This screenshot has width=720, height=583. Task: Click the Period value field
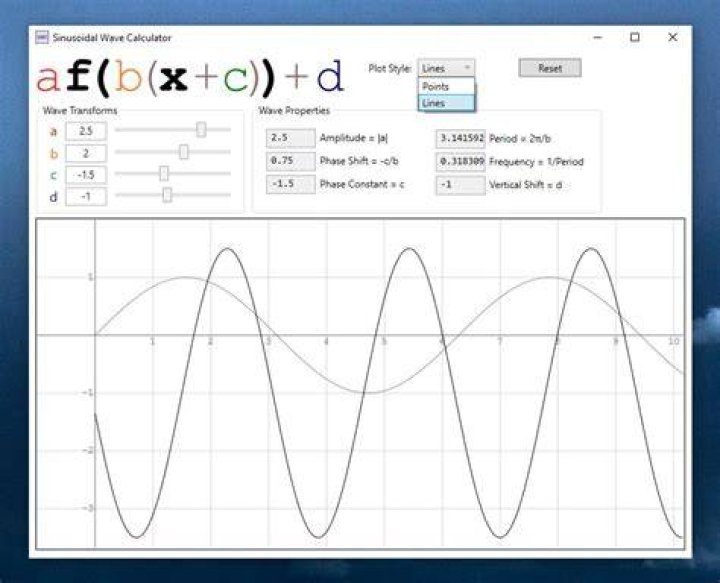tap(461, 139)
